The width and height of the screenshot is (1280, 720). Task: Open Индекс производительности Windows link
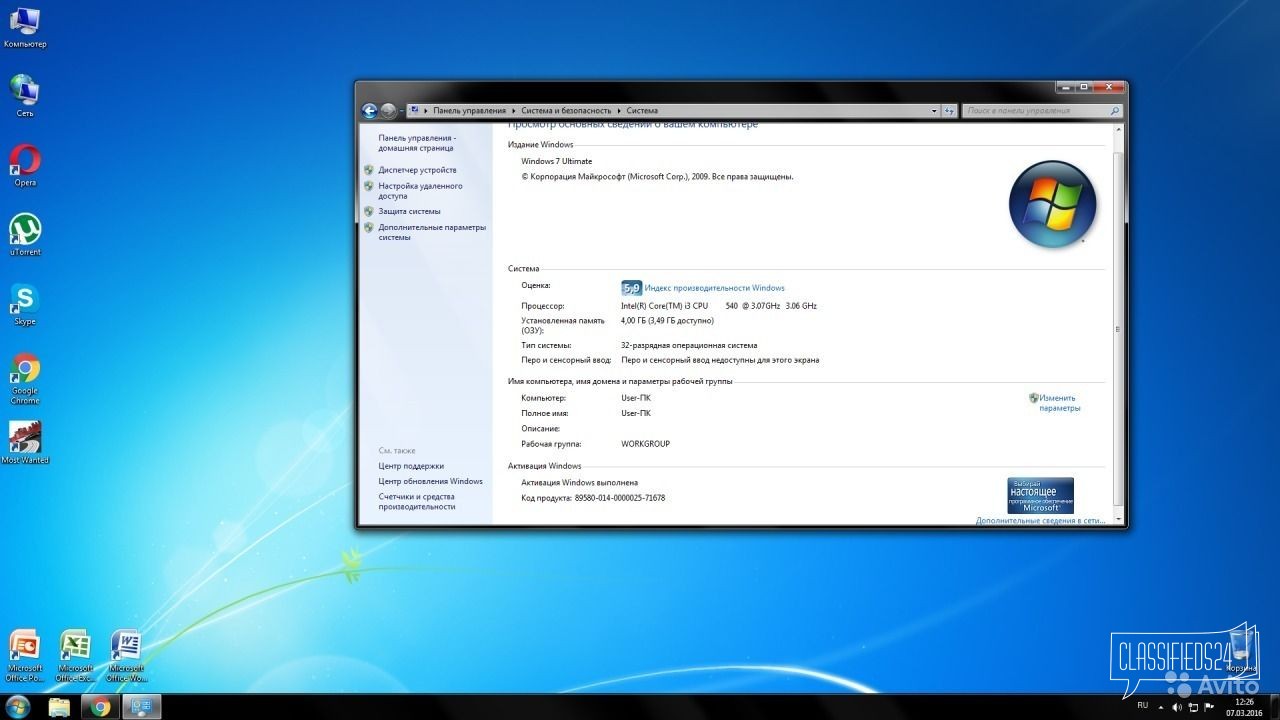coord(714,288)
